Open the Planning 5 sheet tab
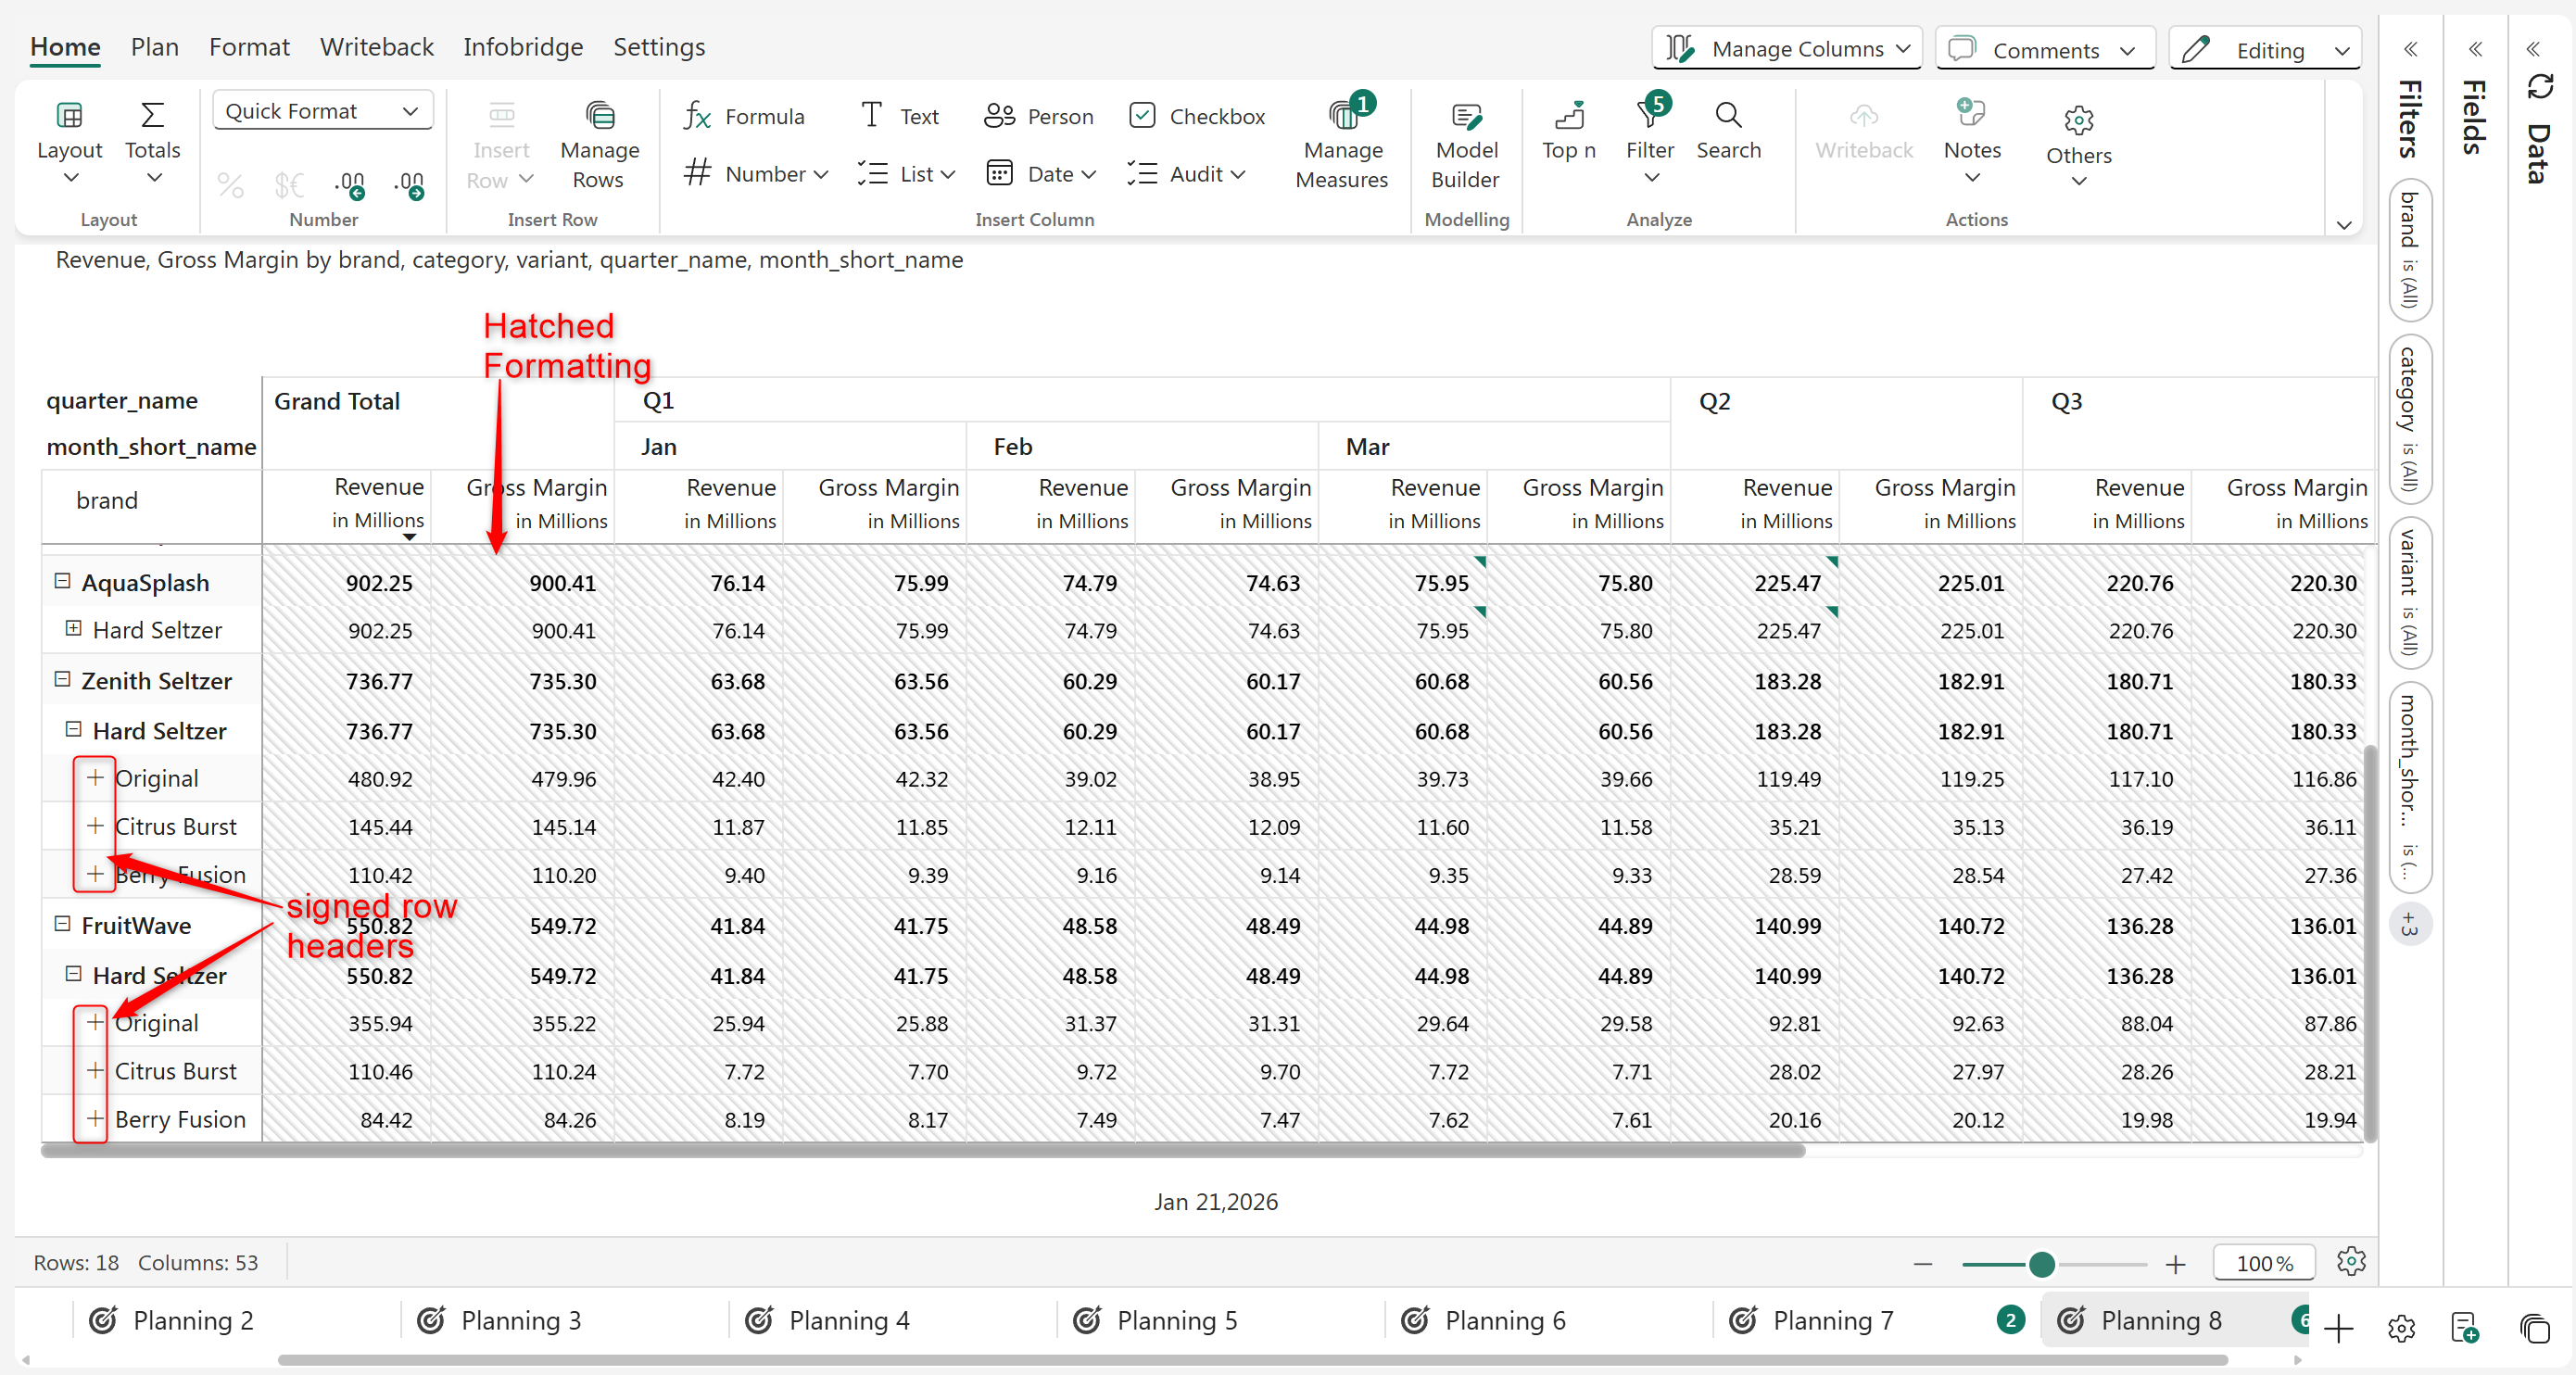Screen dimensions: 2576x1375 click(x=1176, y=1321)
